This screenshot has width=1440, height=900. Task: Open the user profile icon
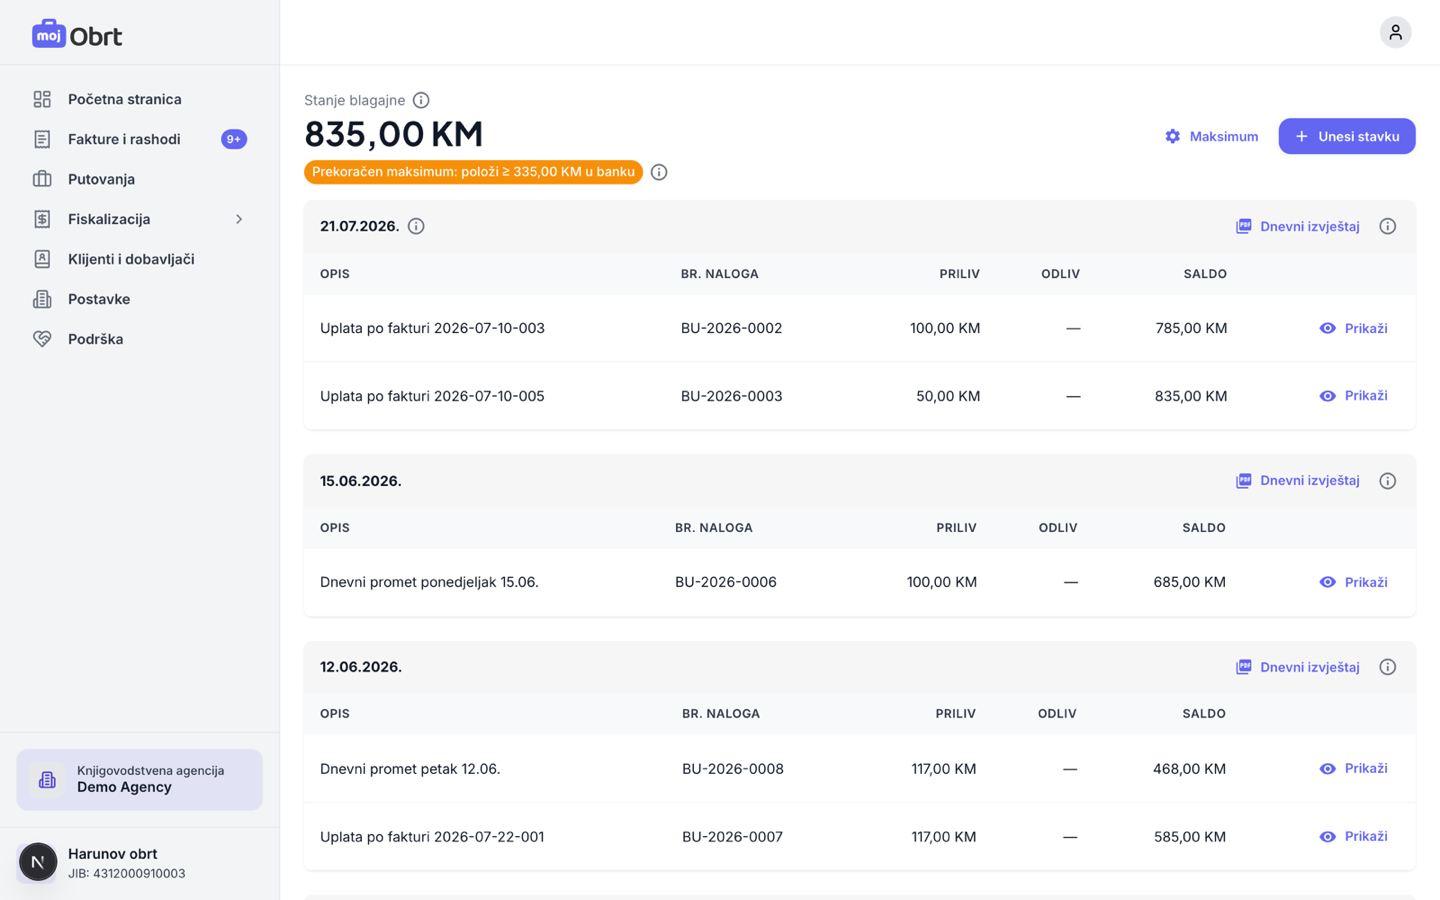pyautogui.click(x=1395, y=32)
